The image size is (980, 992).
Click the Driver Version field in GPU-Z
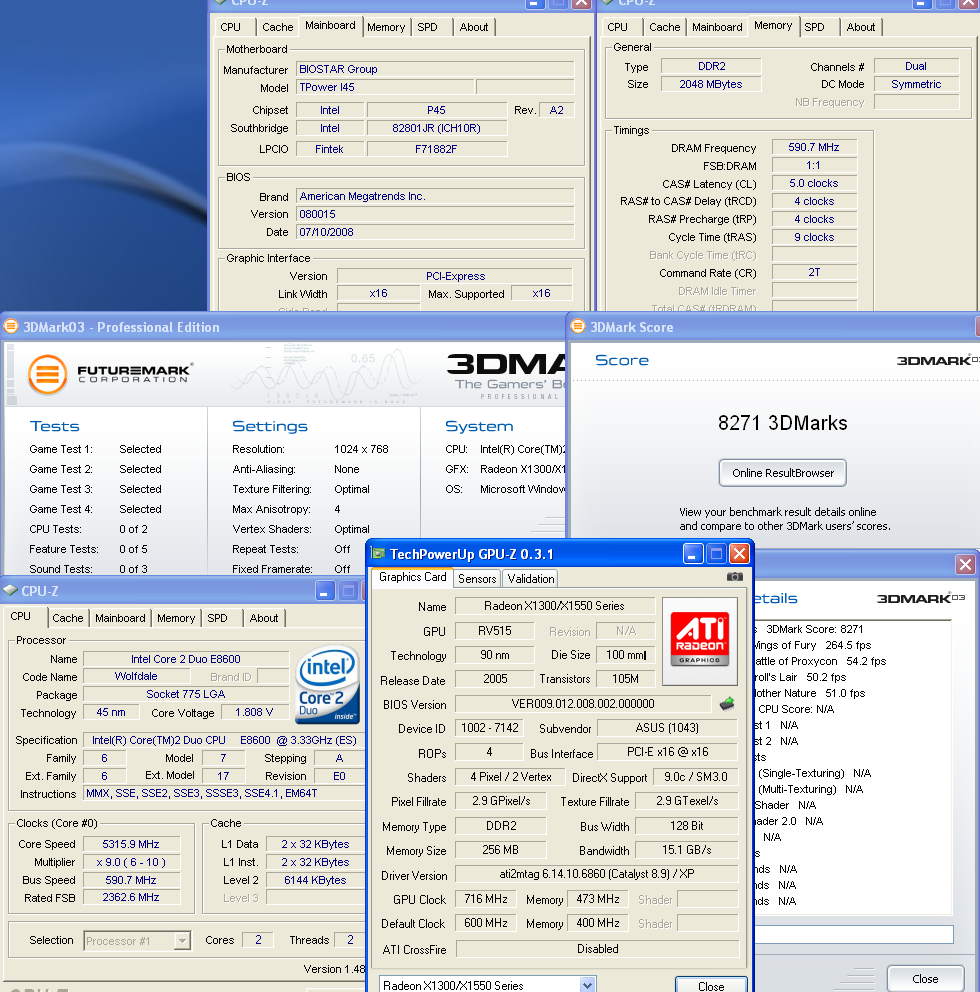point(597,874)
